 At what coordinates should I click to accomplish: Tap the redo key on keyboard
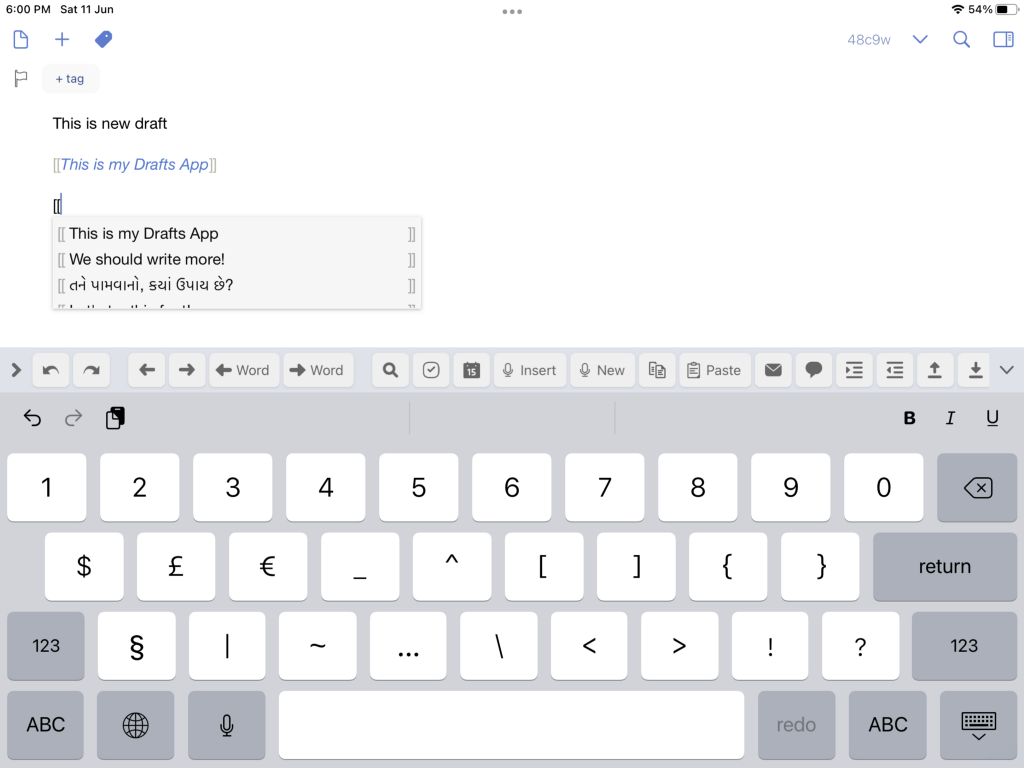pyautogui.click(x=796, y=725)
